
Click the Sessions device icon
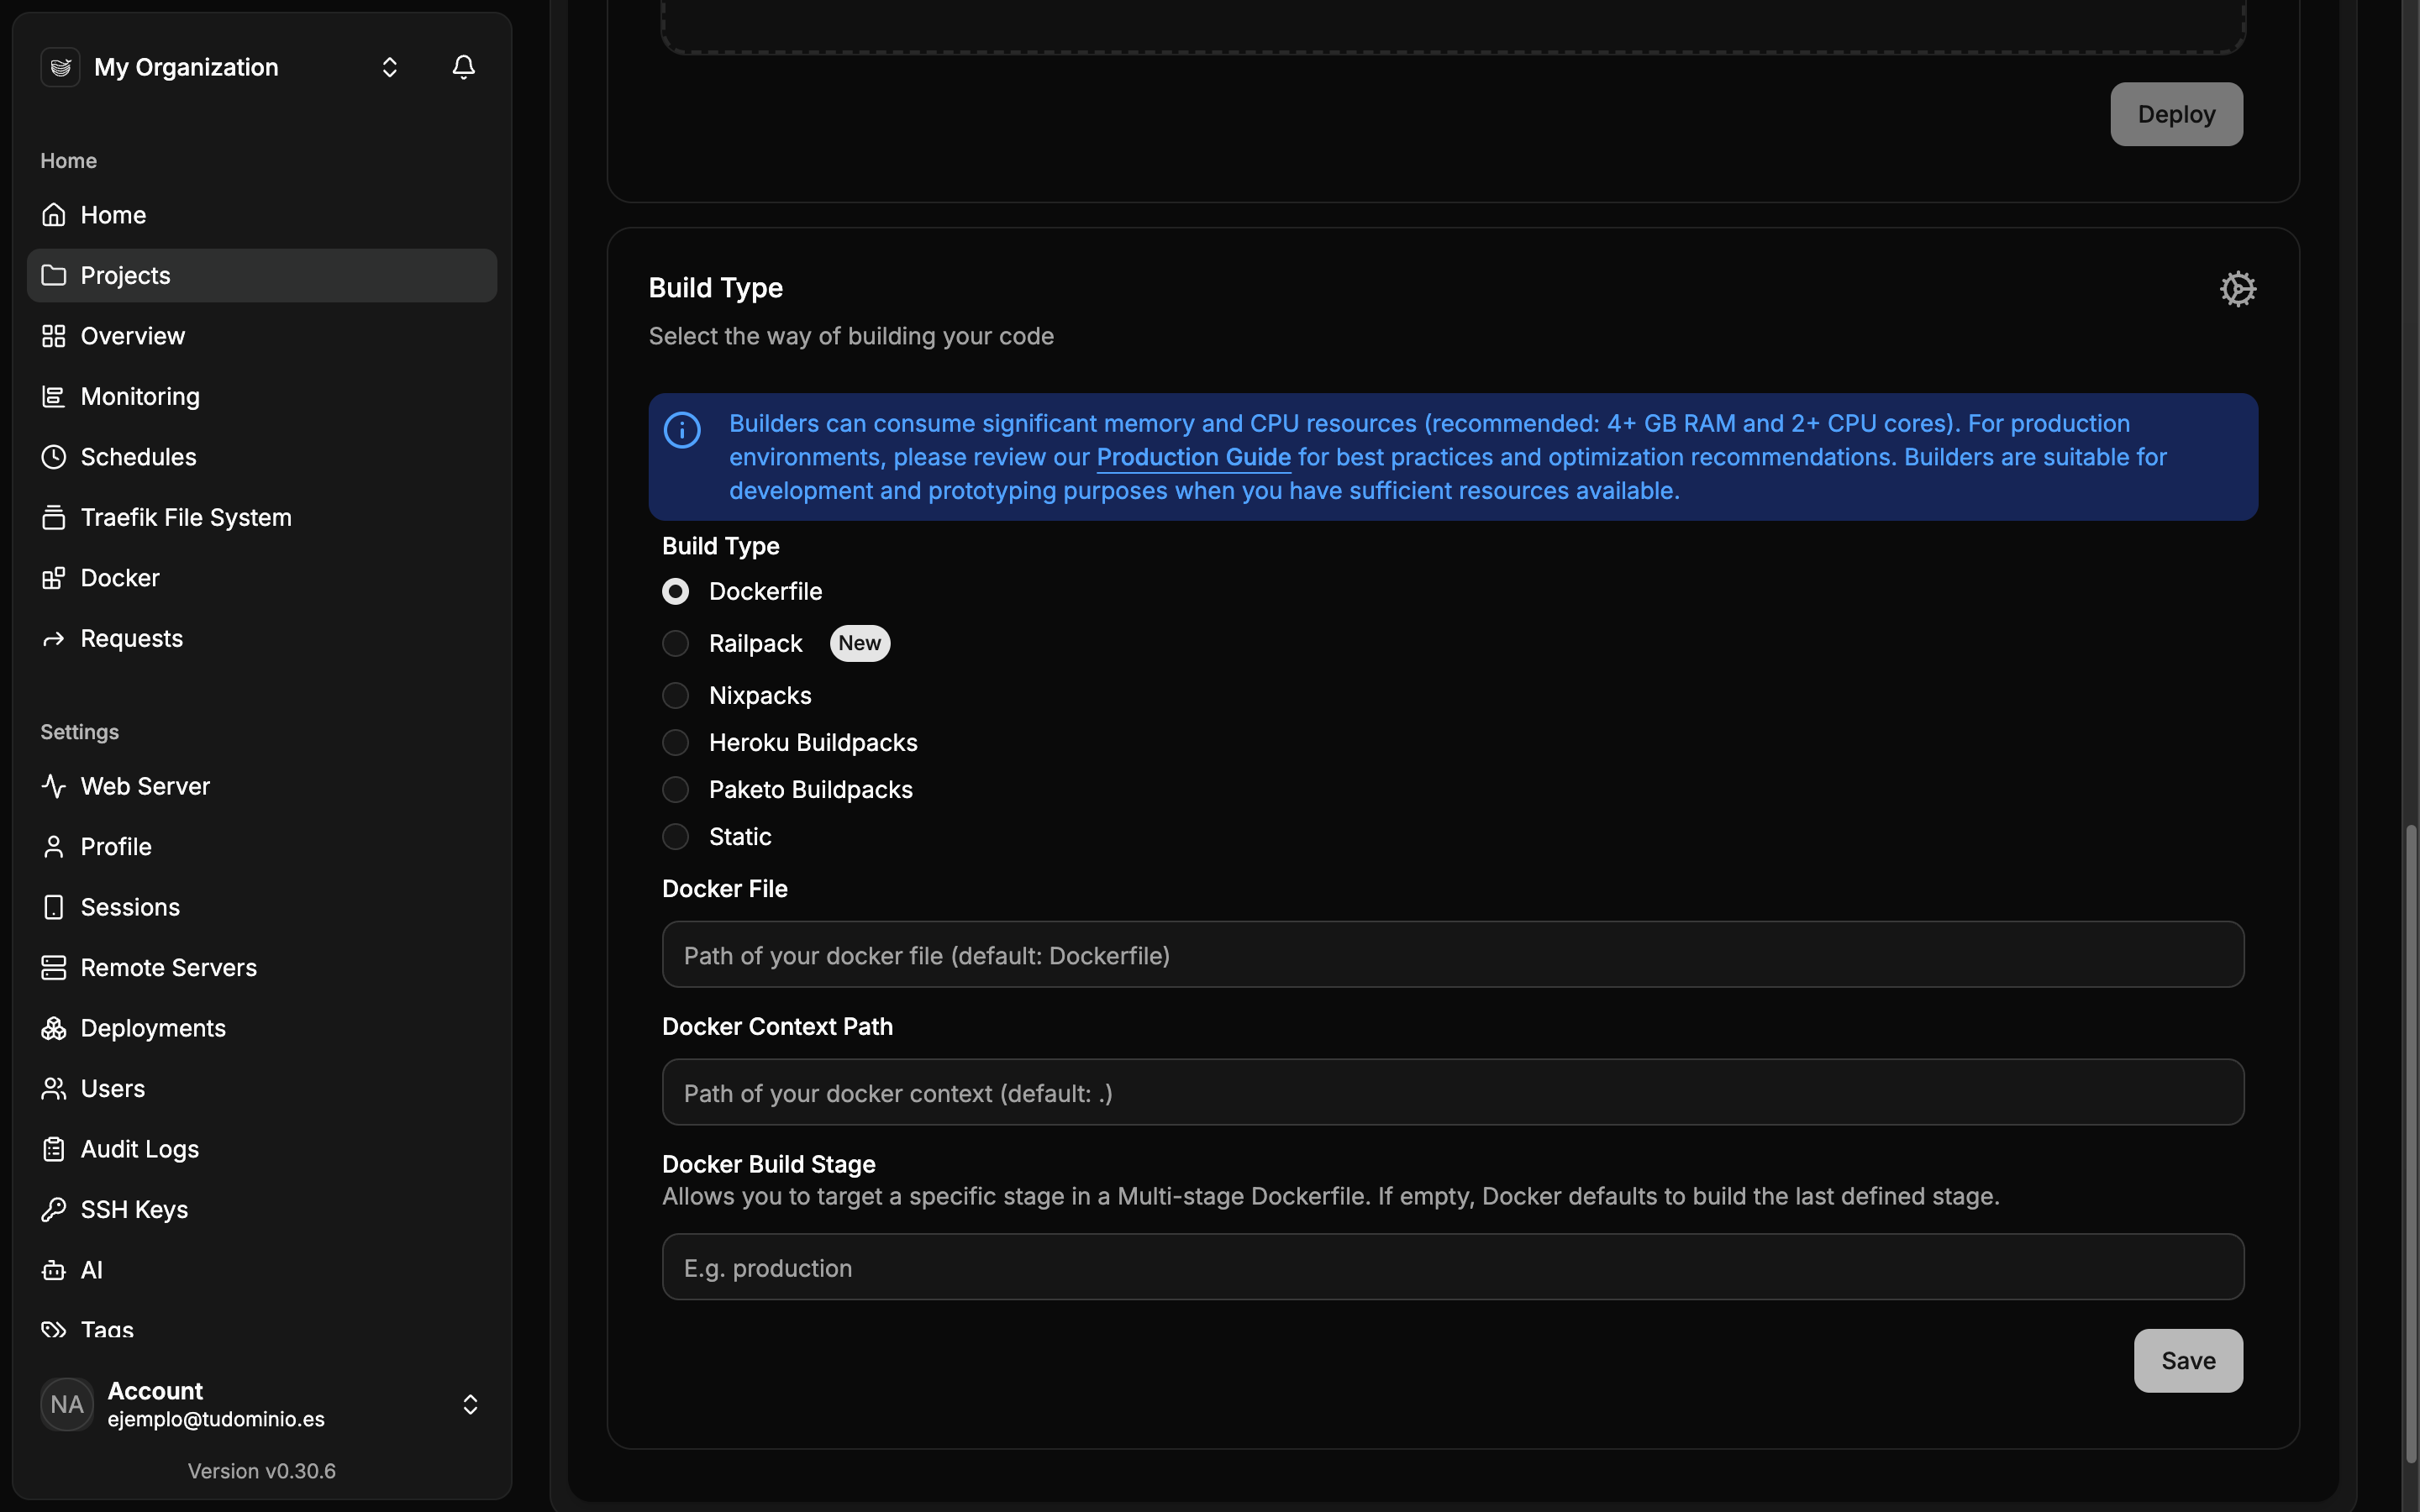pyautogui.click(x=54, y=907)
